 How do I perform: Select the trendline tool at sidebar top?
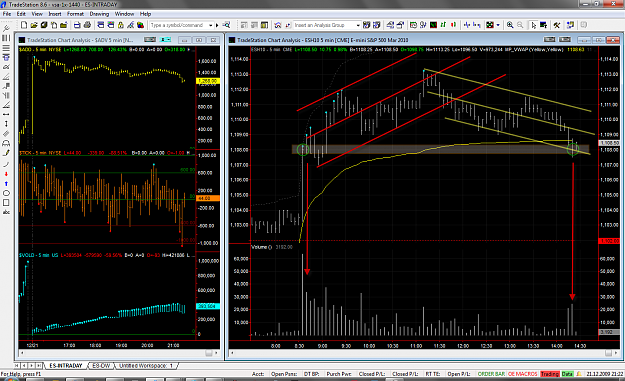point(6,28)
